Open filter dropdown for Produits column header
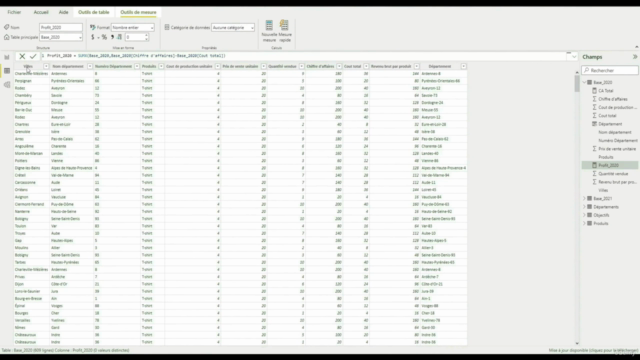 (x=161, y=66)
